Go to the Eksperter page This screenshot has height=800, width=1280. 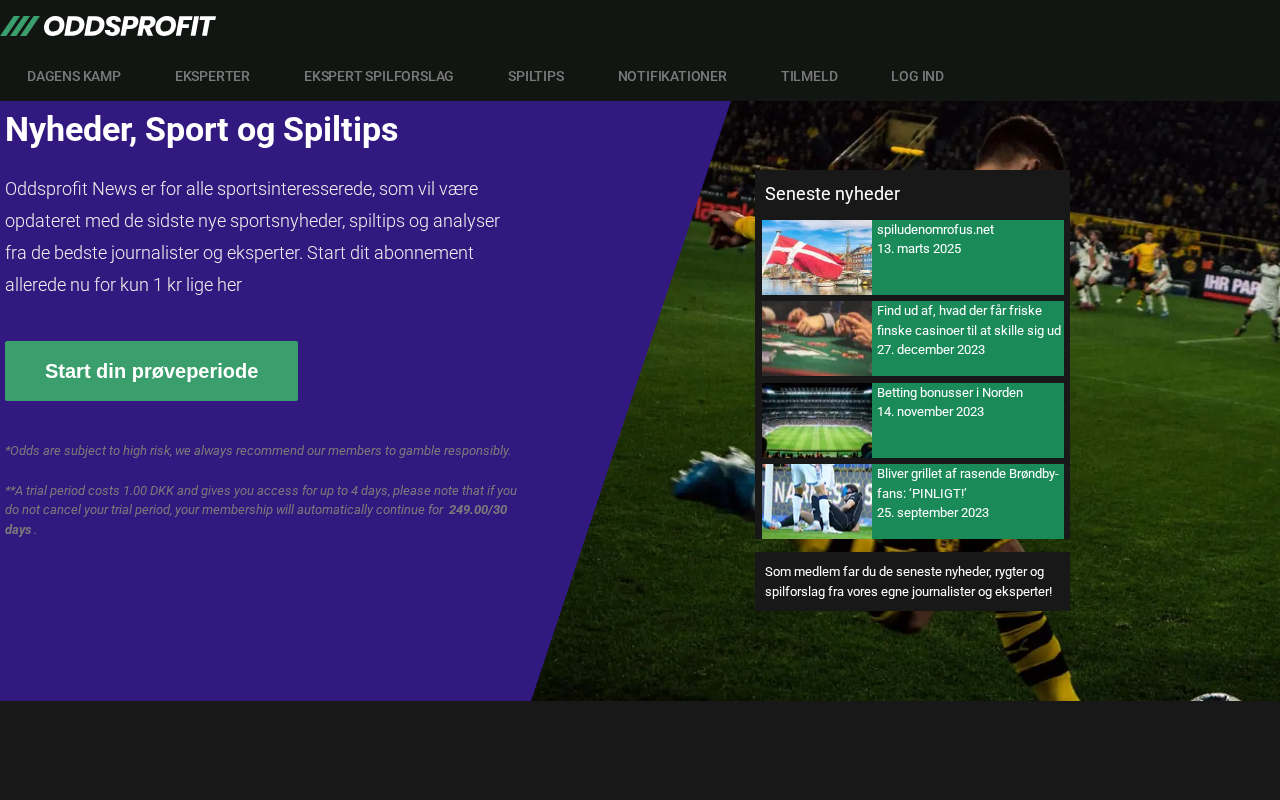click(x=212, y=76)
